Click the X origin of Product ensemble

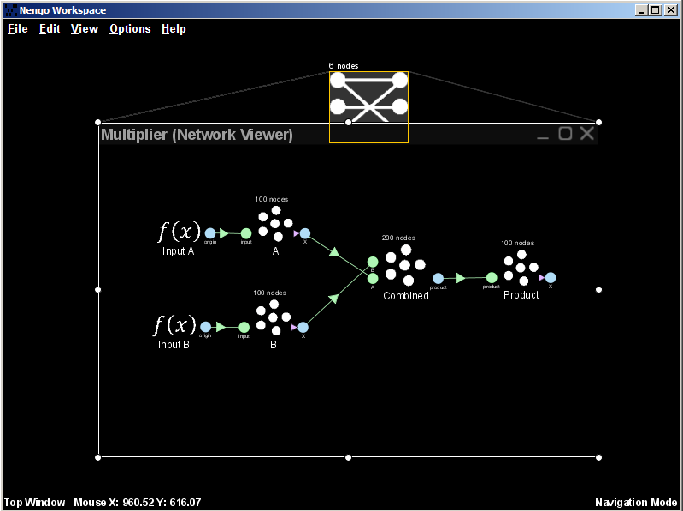pyautogui.click(x=550, y=277)
